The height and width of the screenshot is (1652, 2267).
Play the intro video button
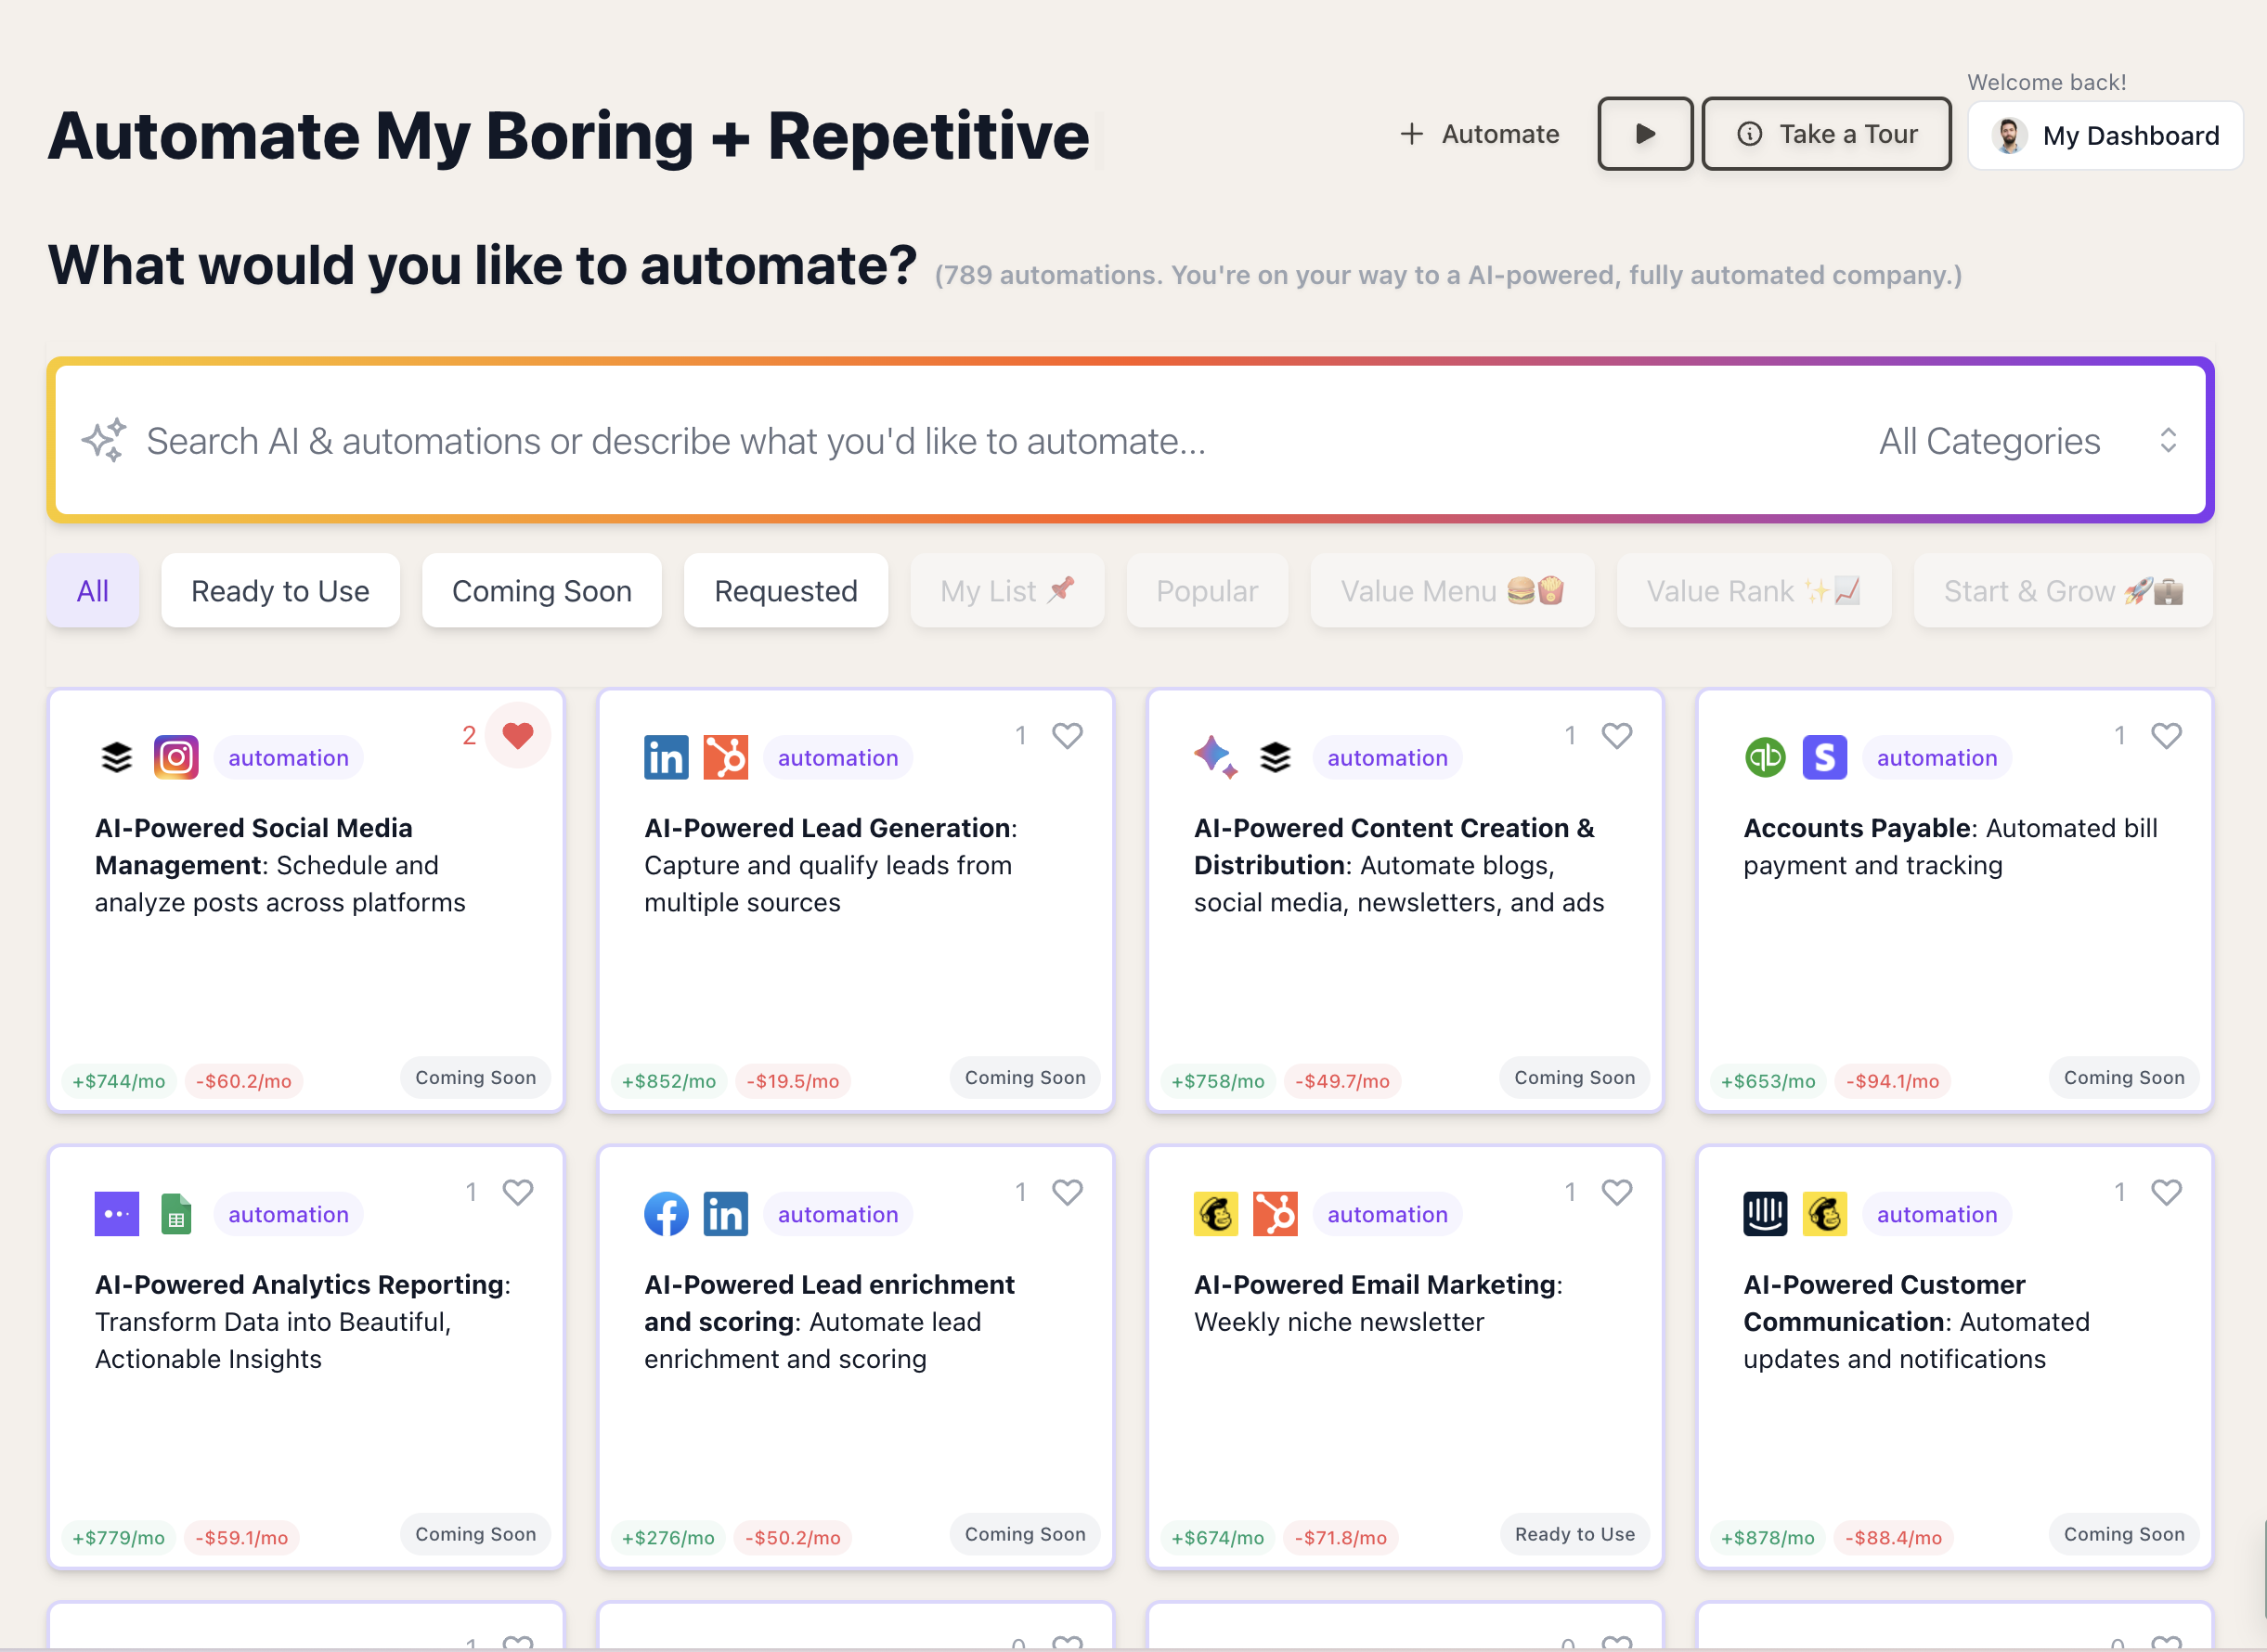click(1645, 134)
